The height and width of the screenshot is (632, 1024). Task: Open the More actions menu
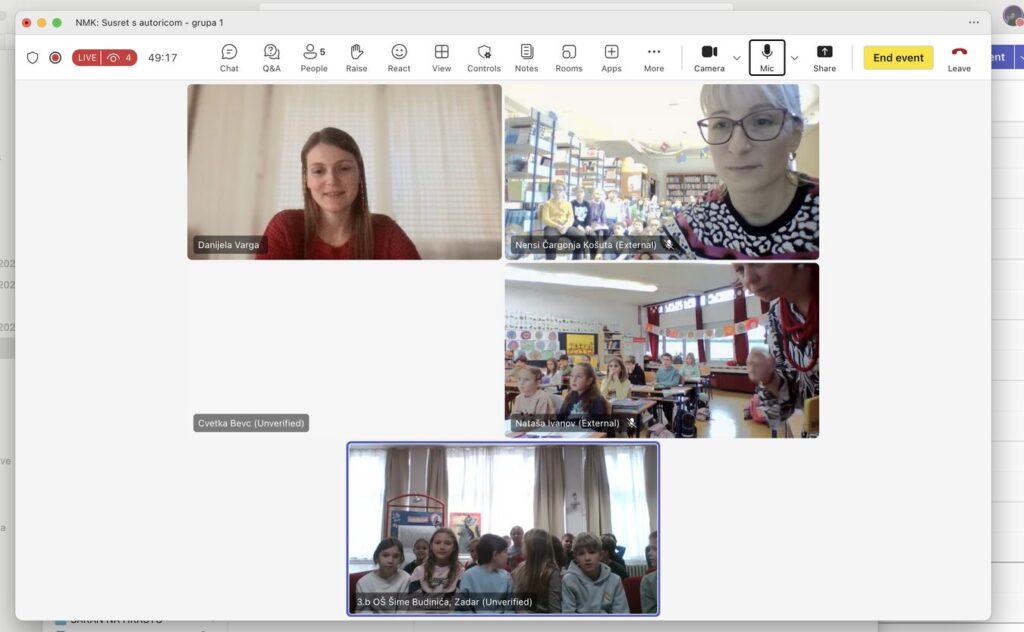(x=654, y=58)
